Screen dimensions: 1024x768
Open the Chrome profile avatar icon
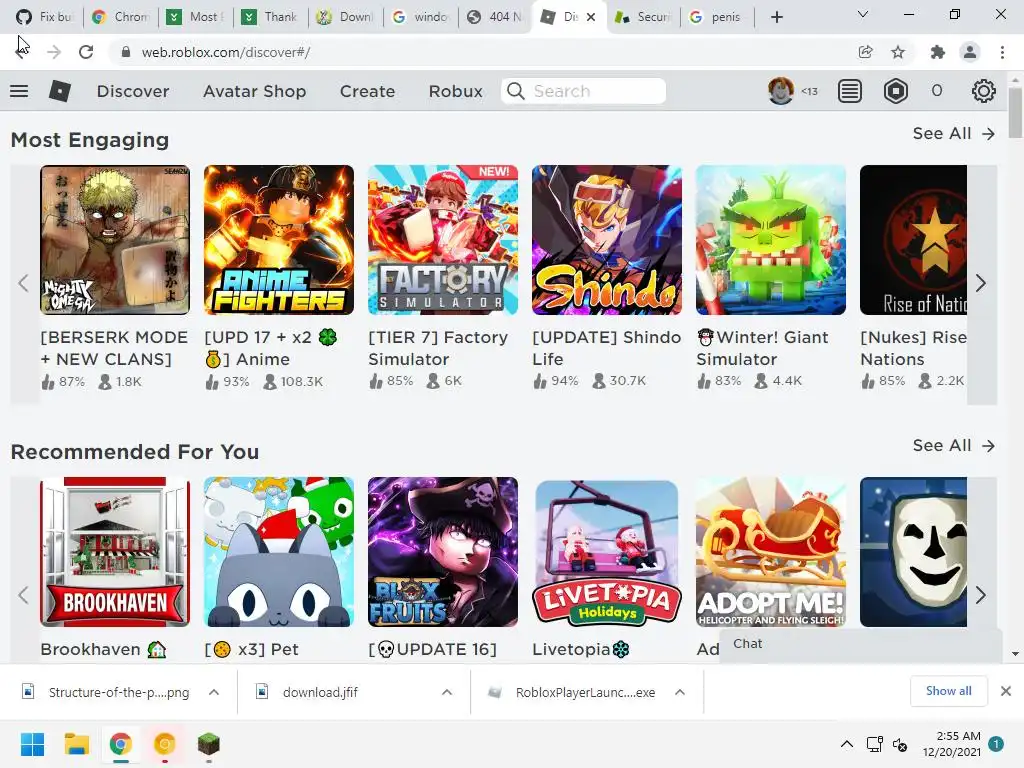(970, 52)
